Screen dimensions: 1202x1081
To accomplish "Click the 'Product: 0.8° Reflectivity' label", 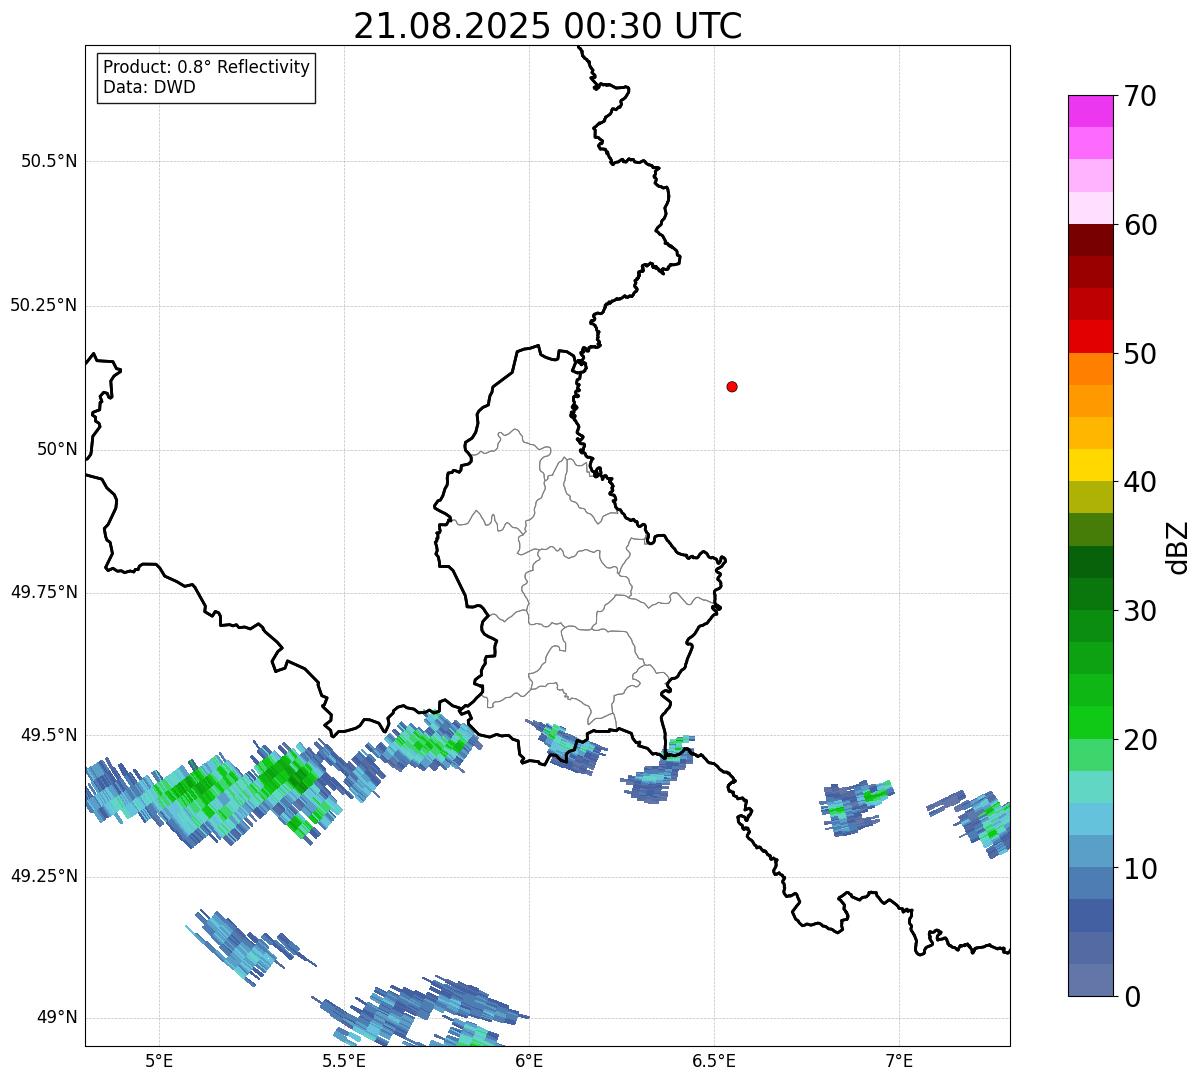I will click(x=207, y=67).
